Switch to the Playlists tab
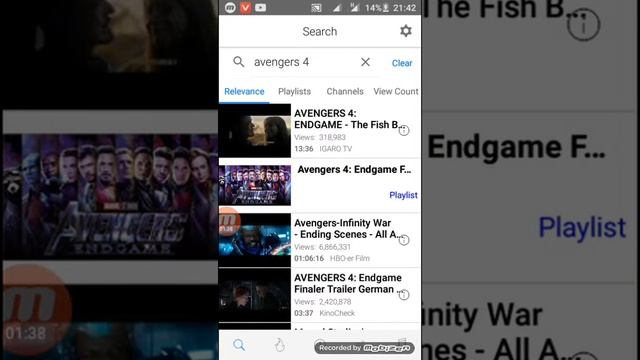The width and height of the screenshot is (640, 360). (294, 91)
